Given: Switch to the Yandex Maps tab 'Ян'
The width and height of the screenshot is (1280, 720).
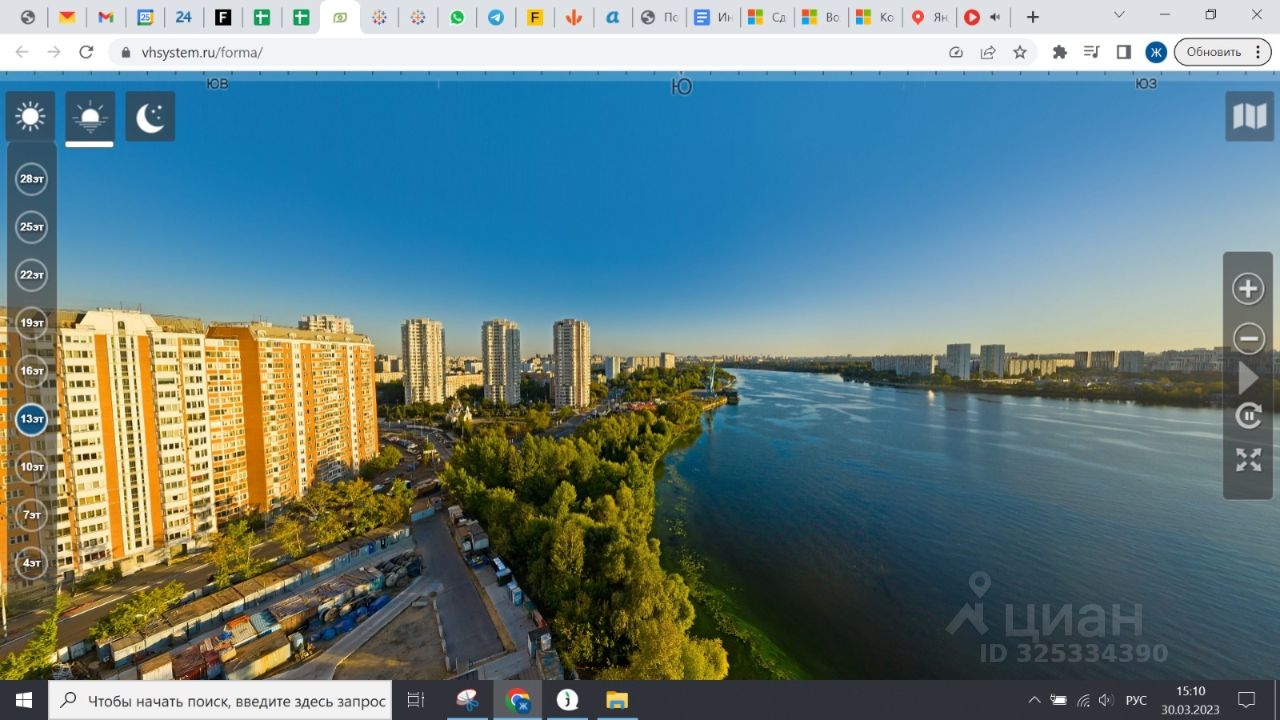Looking at the screenshot, I should pyautogui.click(x=930, y=17).
